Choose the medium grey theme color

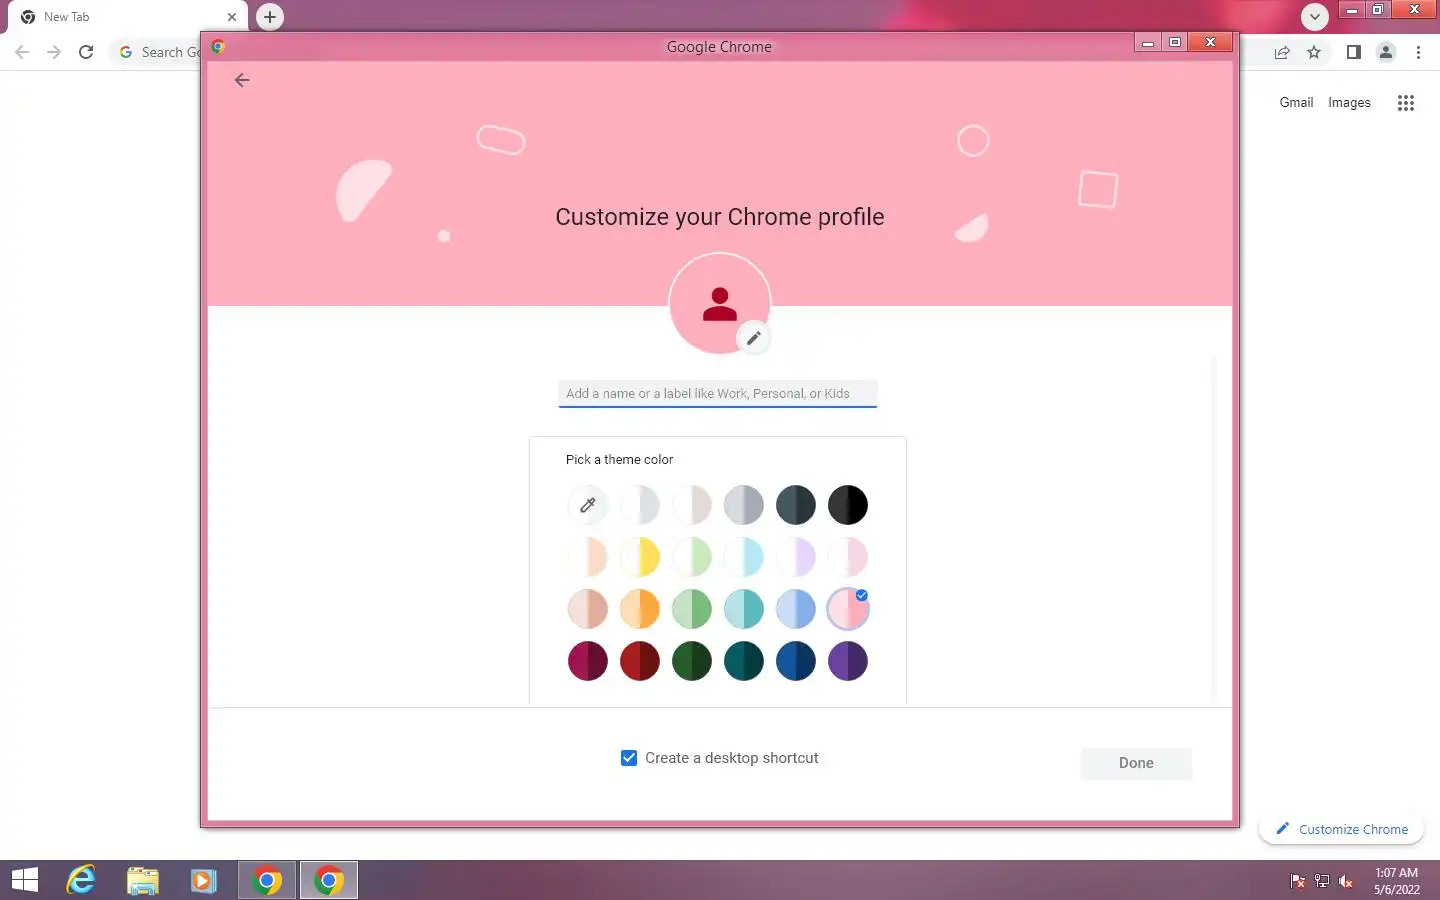click(744, 505)
